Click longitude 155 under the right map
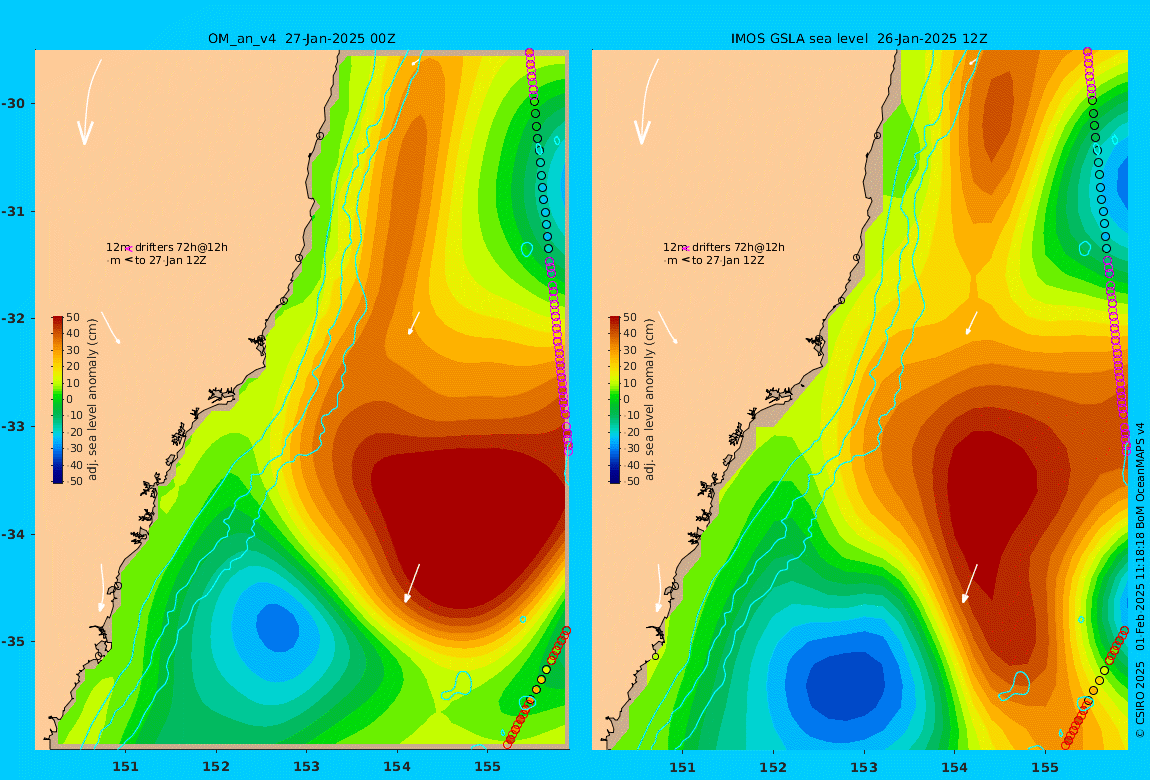Screen dimensions: 1150x780 tap(1045, 767)
